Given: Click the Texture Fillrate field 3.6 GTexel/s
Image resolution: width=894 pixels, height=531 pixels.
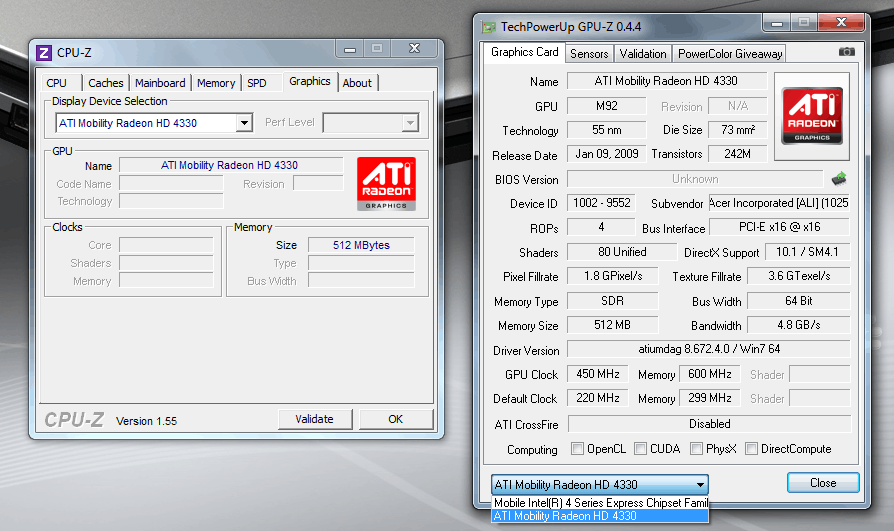Looking at the screenshot, I should [x=799, y=276].
